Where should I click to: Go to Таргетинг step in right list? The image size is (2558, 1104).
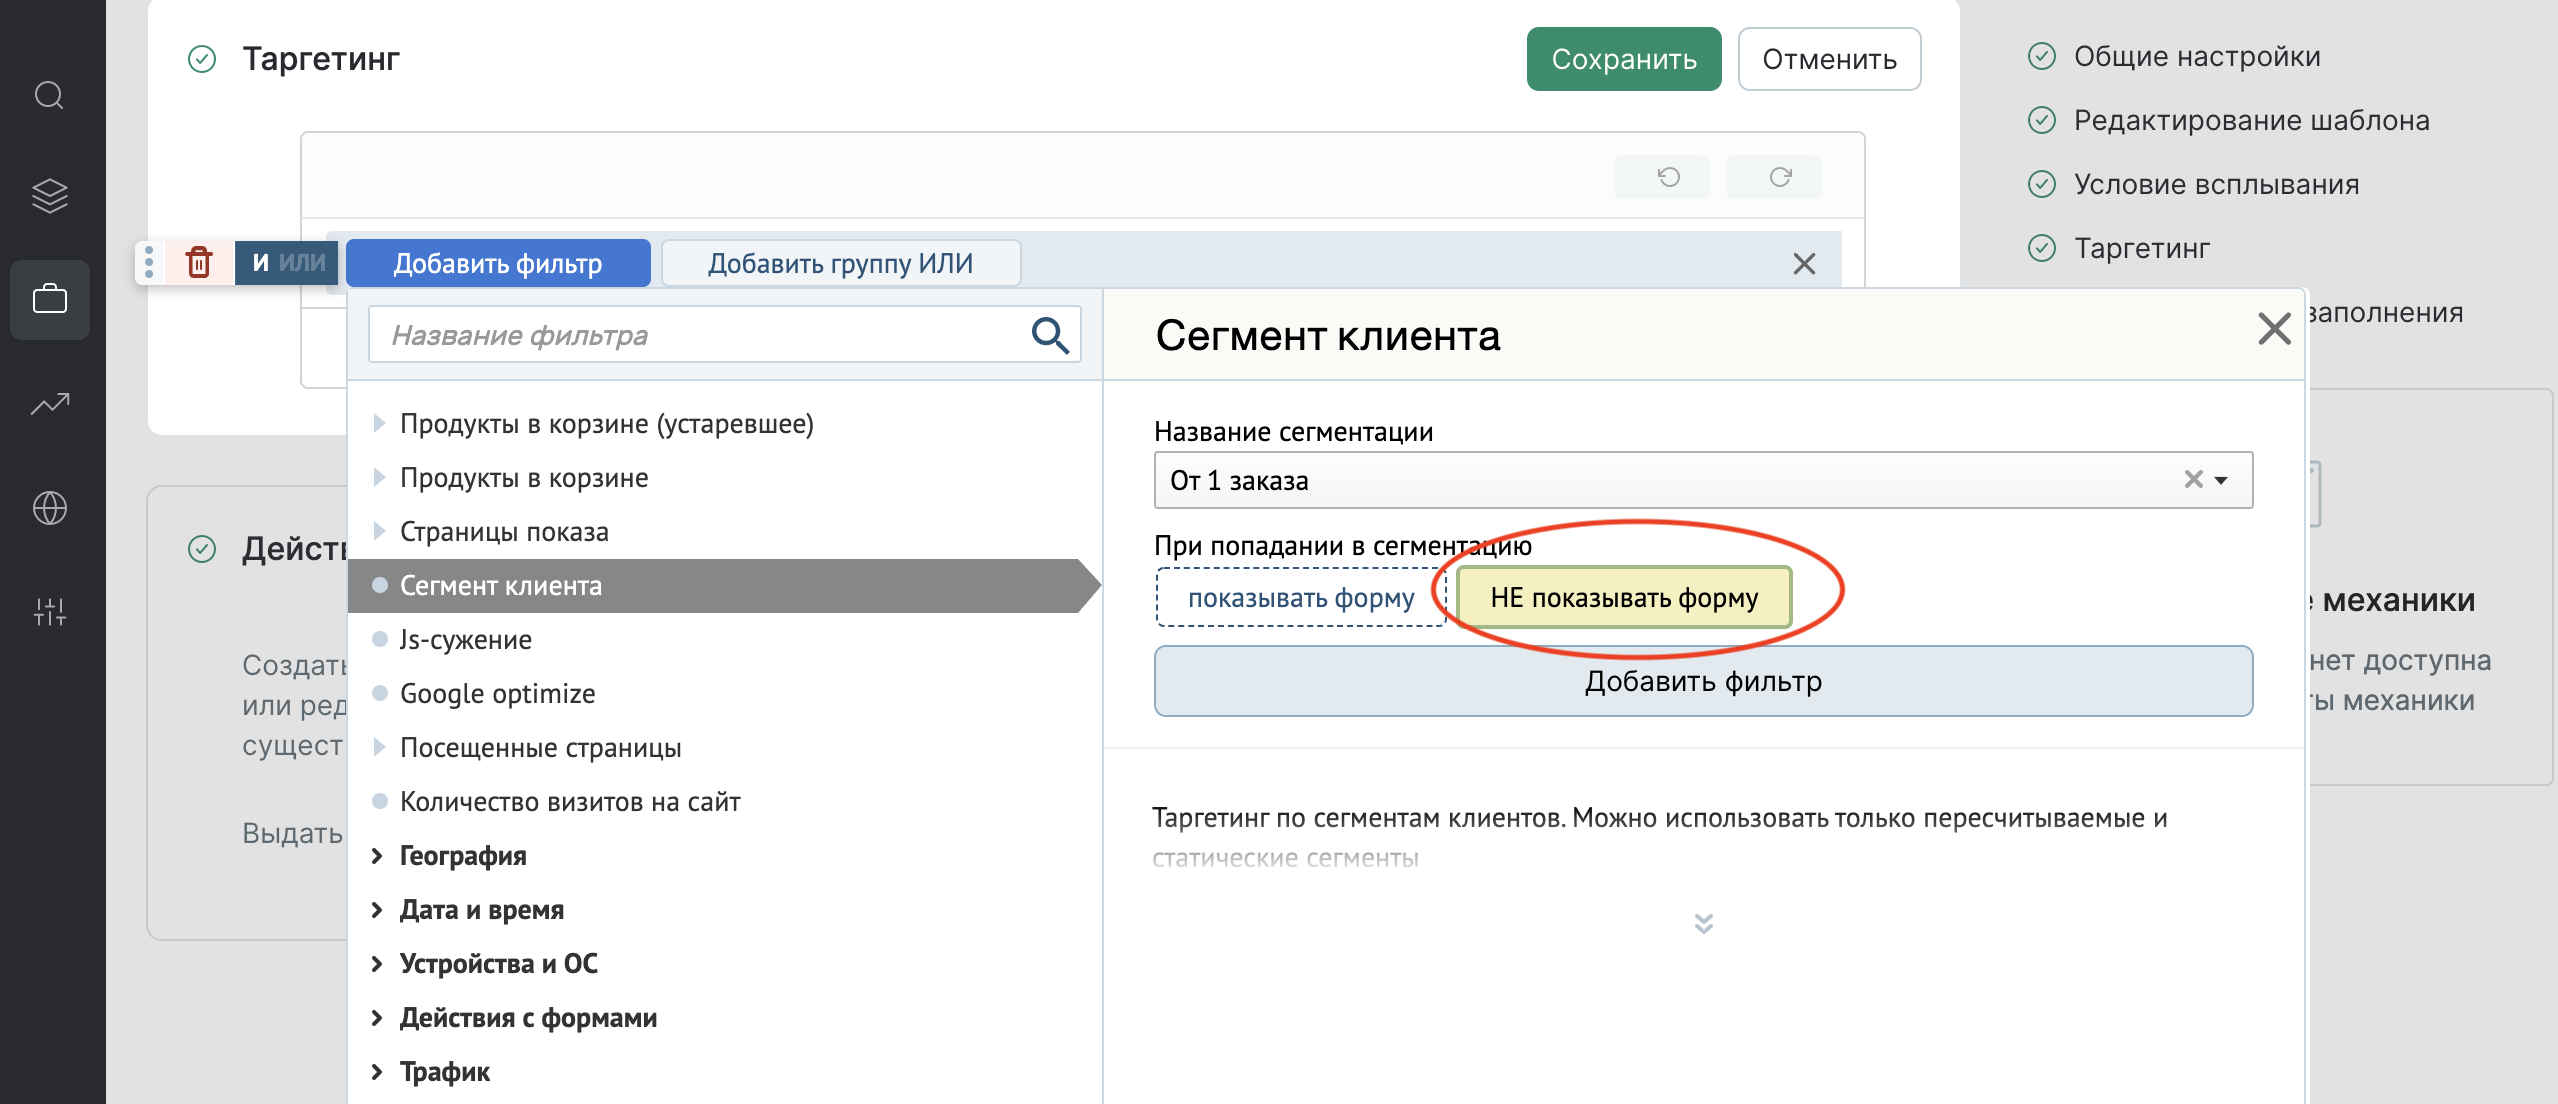tap(2141, 248)
